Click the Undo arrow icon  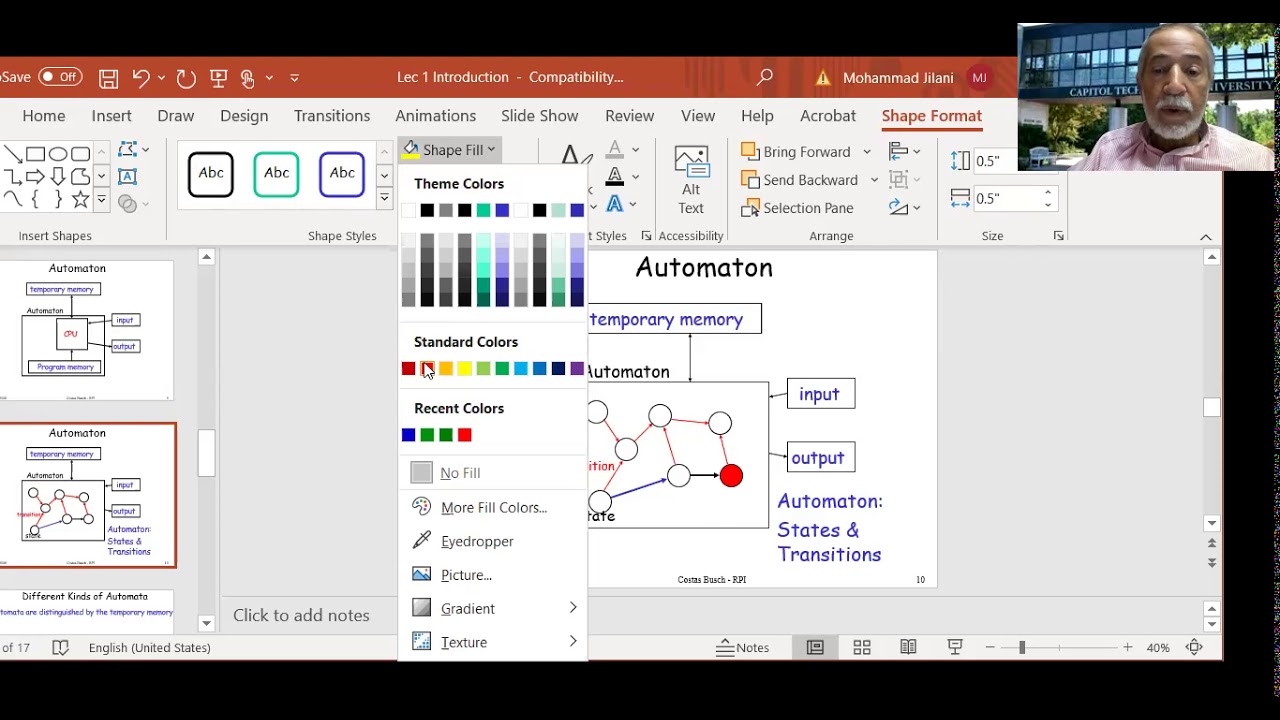click(140, 78)
